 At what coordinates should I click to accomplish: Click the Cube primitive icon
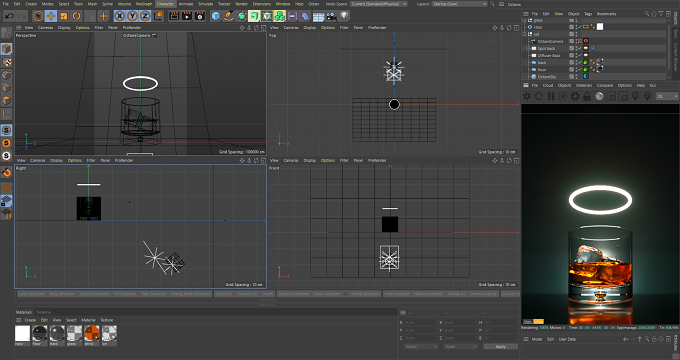pos(216,16)
